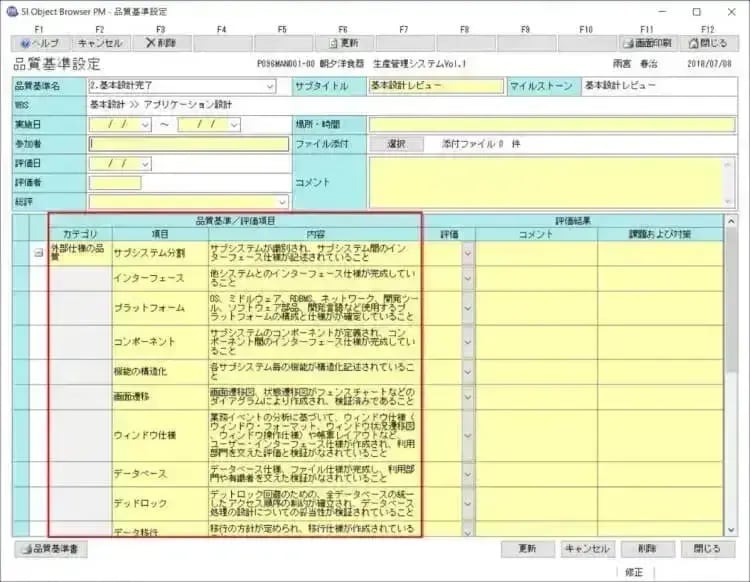Screen dimensions: 750x582
Task: Open the 評価日 date picker dropdown
Action: (145, 163)
